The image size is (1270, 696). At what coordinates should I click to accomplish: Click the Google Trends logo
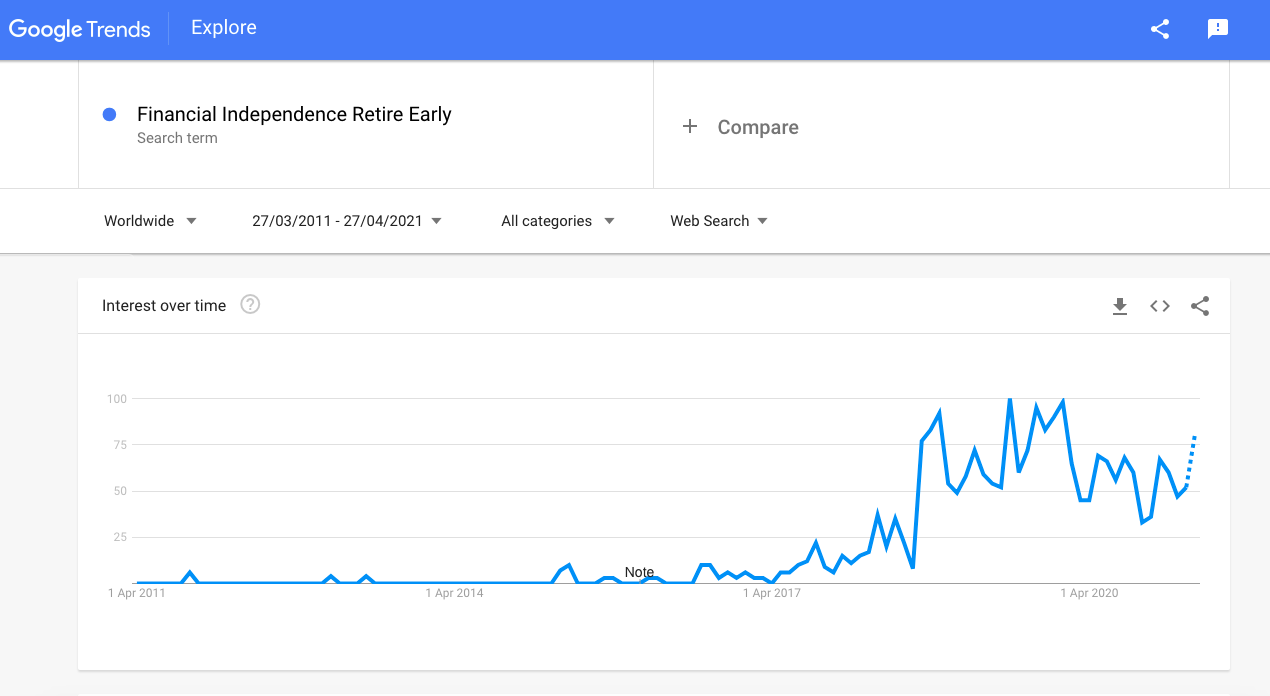tap(80, 29)
